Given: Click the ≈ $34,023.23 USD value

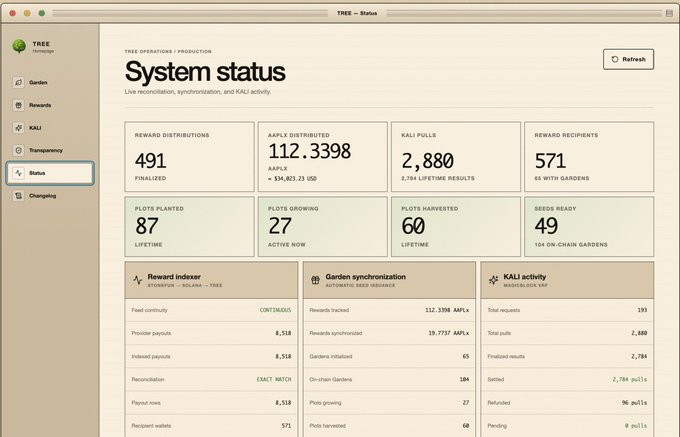Looking at the screenshot, I should [x=292, y=179].
